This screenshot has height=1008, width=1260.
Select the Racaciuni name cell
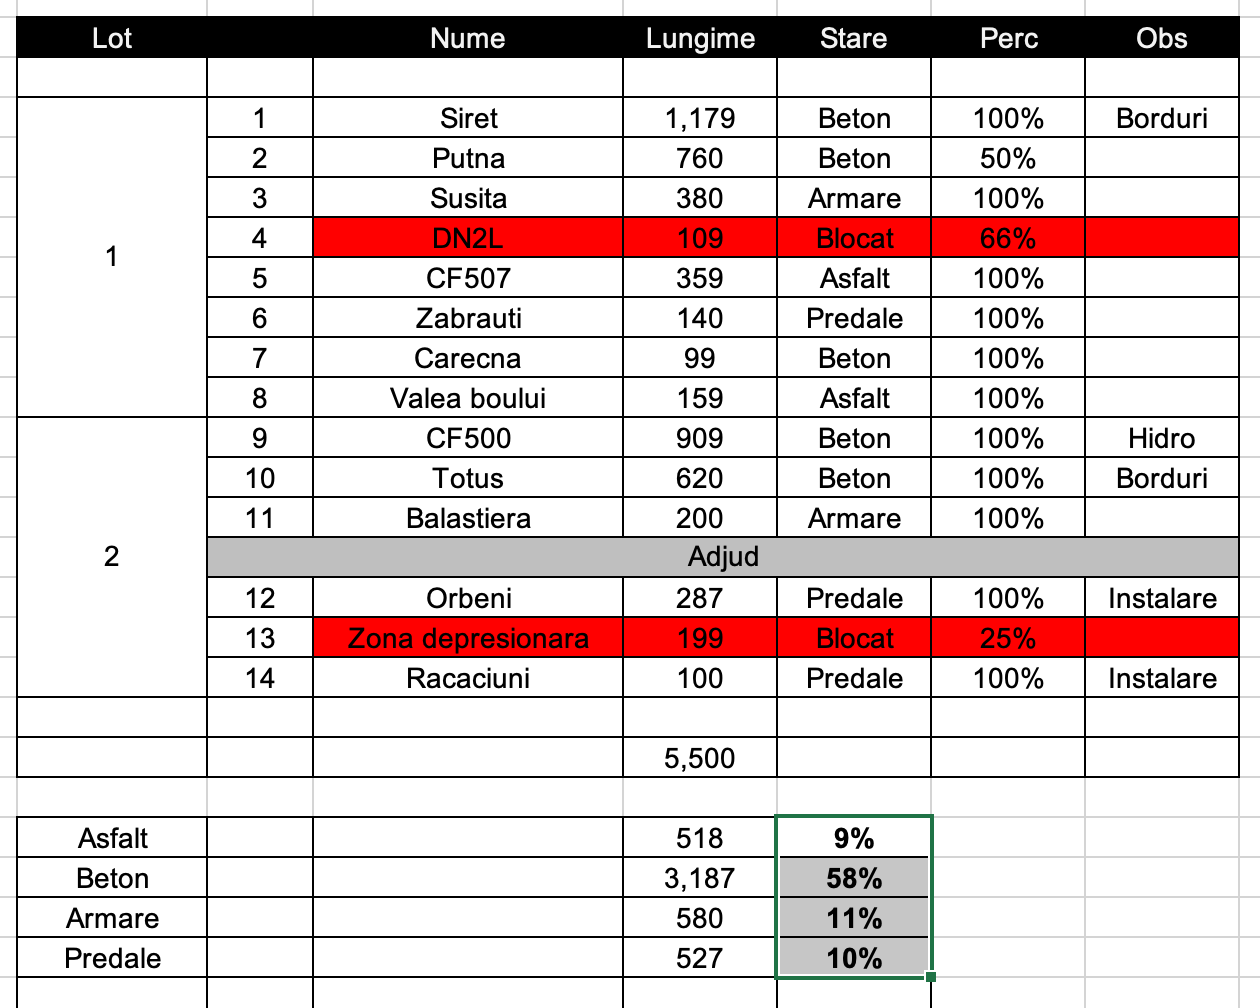(x=468, y=678)
